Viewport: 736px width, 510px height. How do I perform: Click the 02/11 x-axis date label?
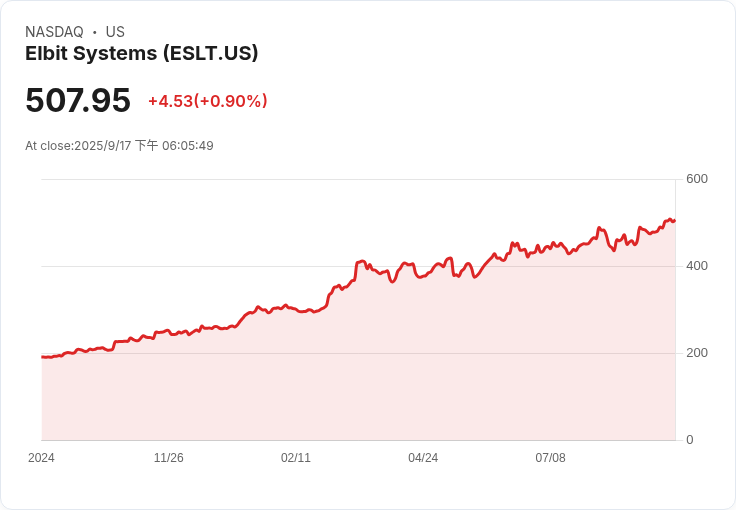click(x=296, y=458)
